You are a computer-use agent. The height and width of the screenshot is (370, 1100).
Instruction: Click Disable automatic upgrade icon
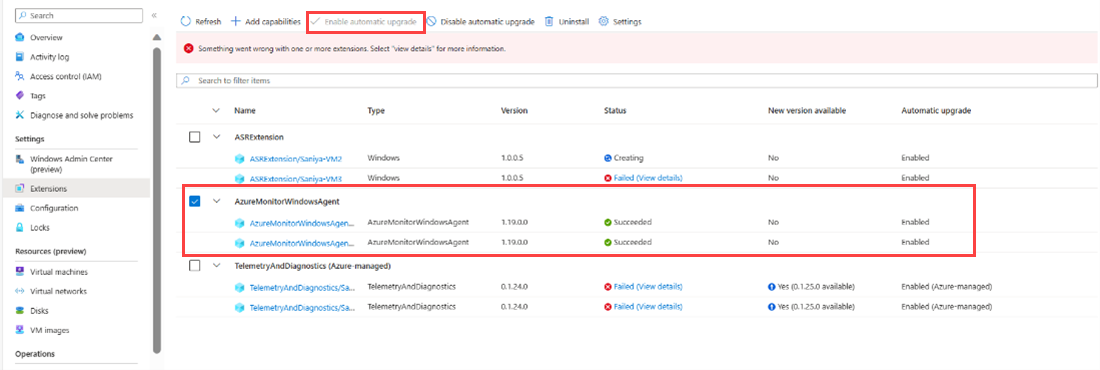431,22
